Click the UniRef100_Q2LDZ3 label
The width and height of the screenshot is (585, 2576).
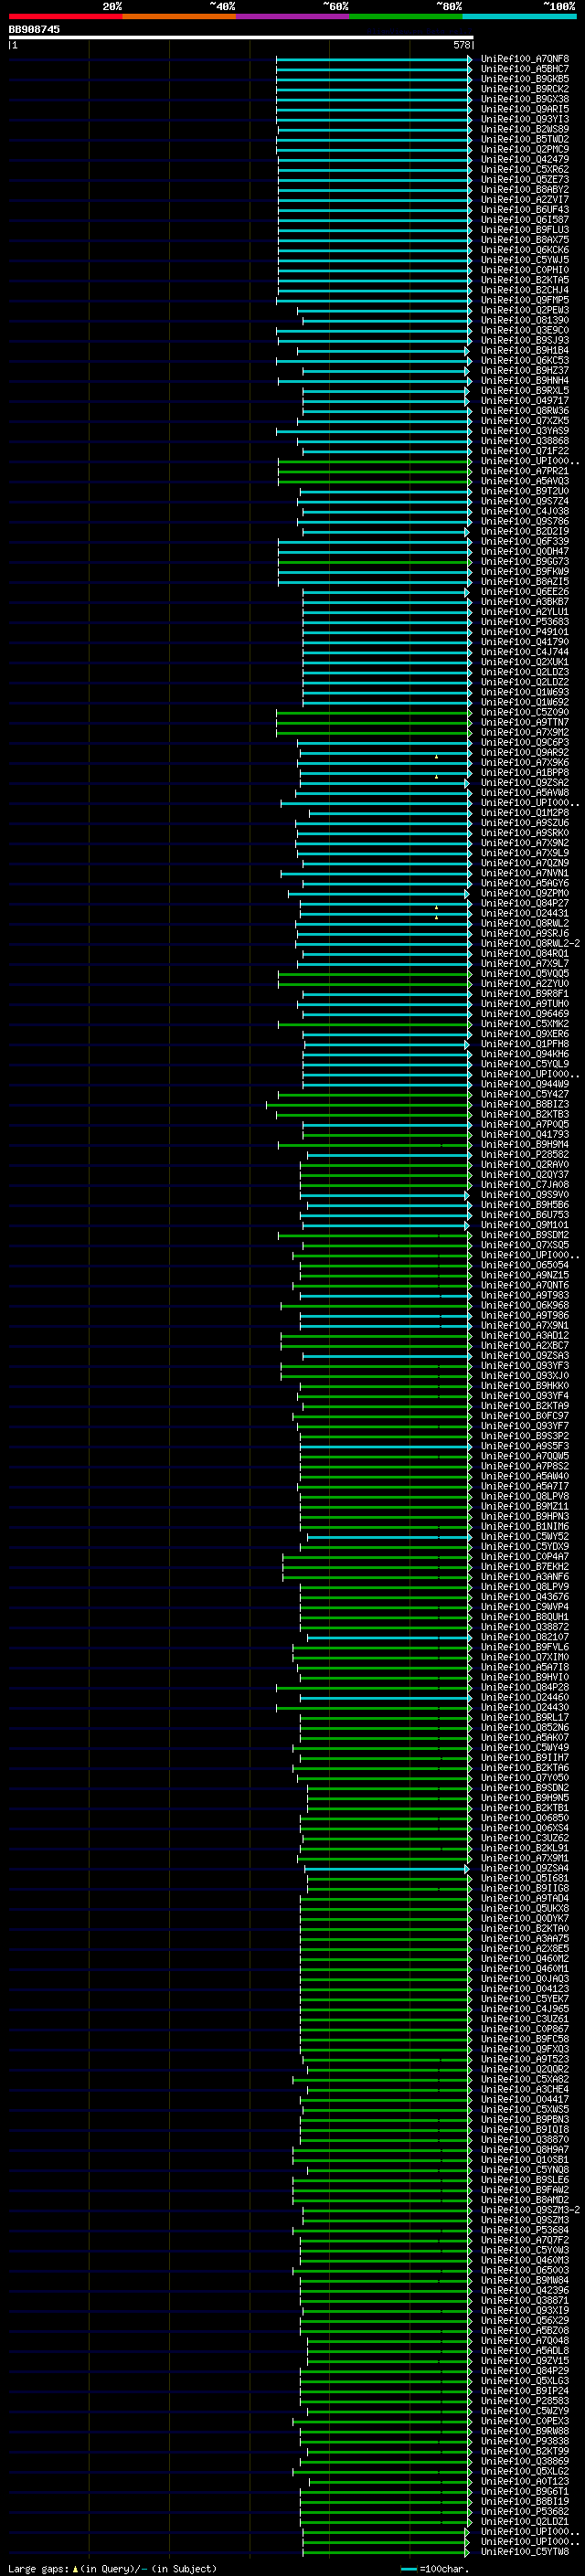(x=525, y=672)
